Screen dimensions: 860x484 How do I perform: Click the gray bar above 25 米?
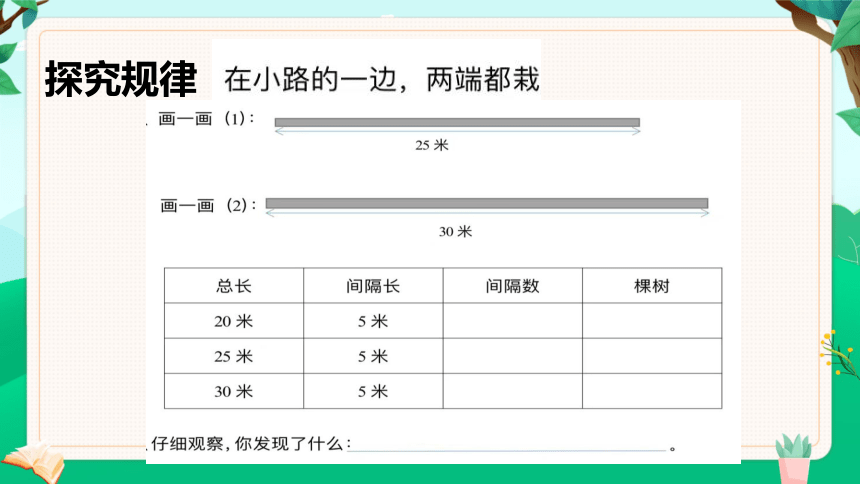click(457, 122)
